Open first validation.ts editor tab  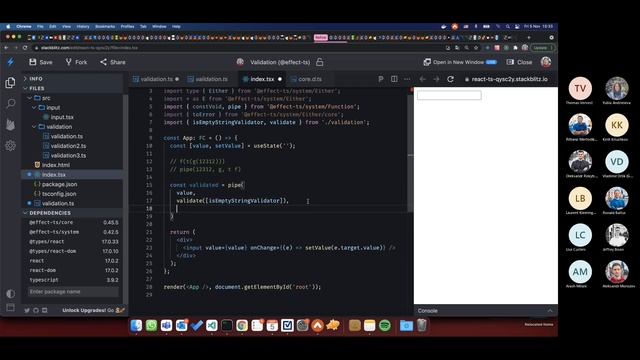coord(156,79)
